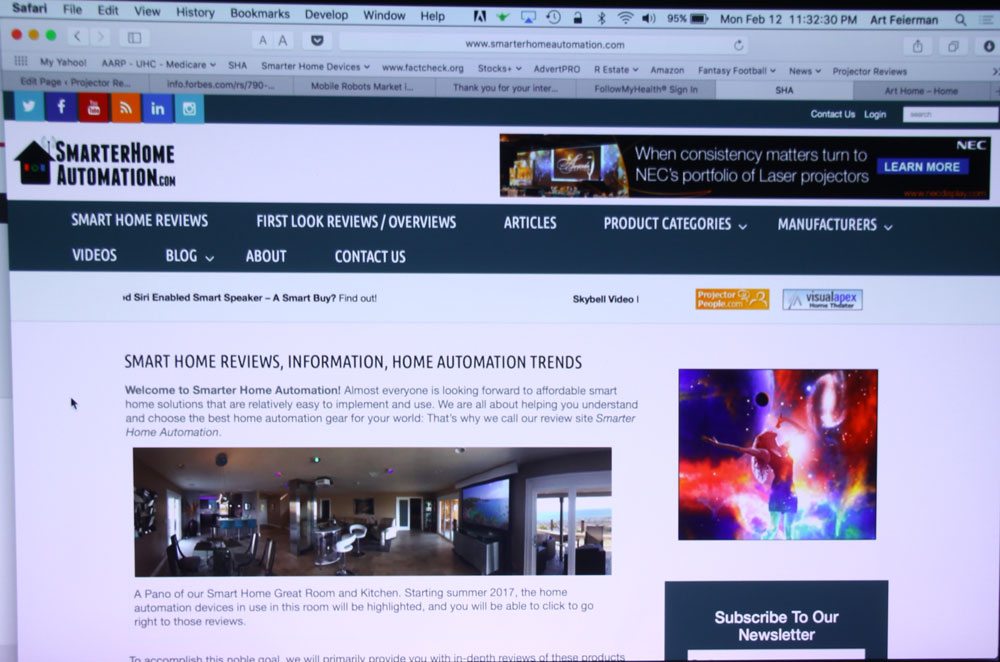The height and width of the screenshot is (662, 1000).
Task: Expand the PRODUCT CATEGORIES menu
Action: [675, 224]
